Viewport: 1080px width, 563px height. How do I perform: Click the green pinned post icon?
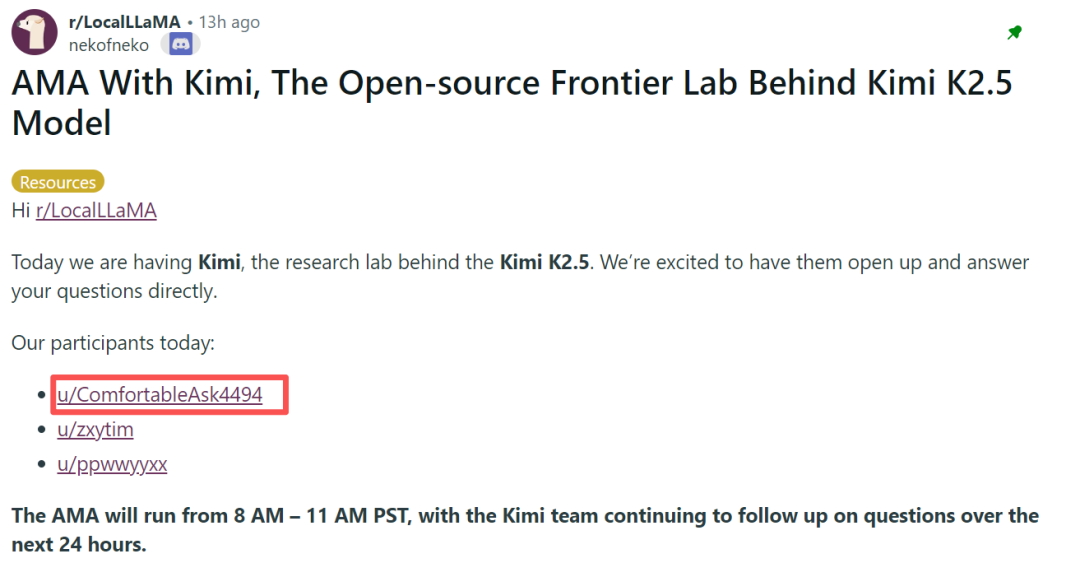click(x=1014, y=33)
